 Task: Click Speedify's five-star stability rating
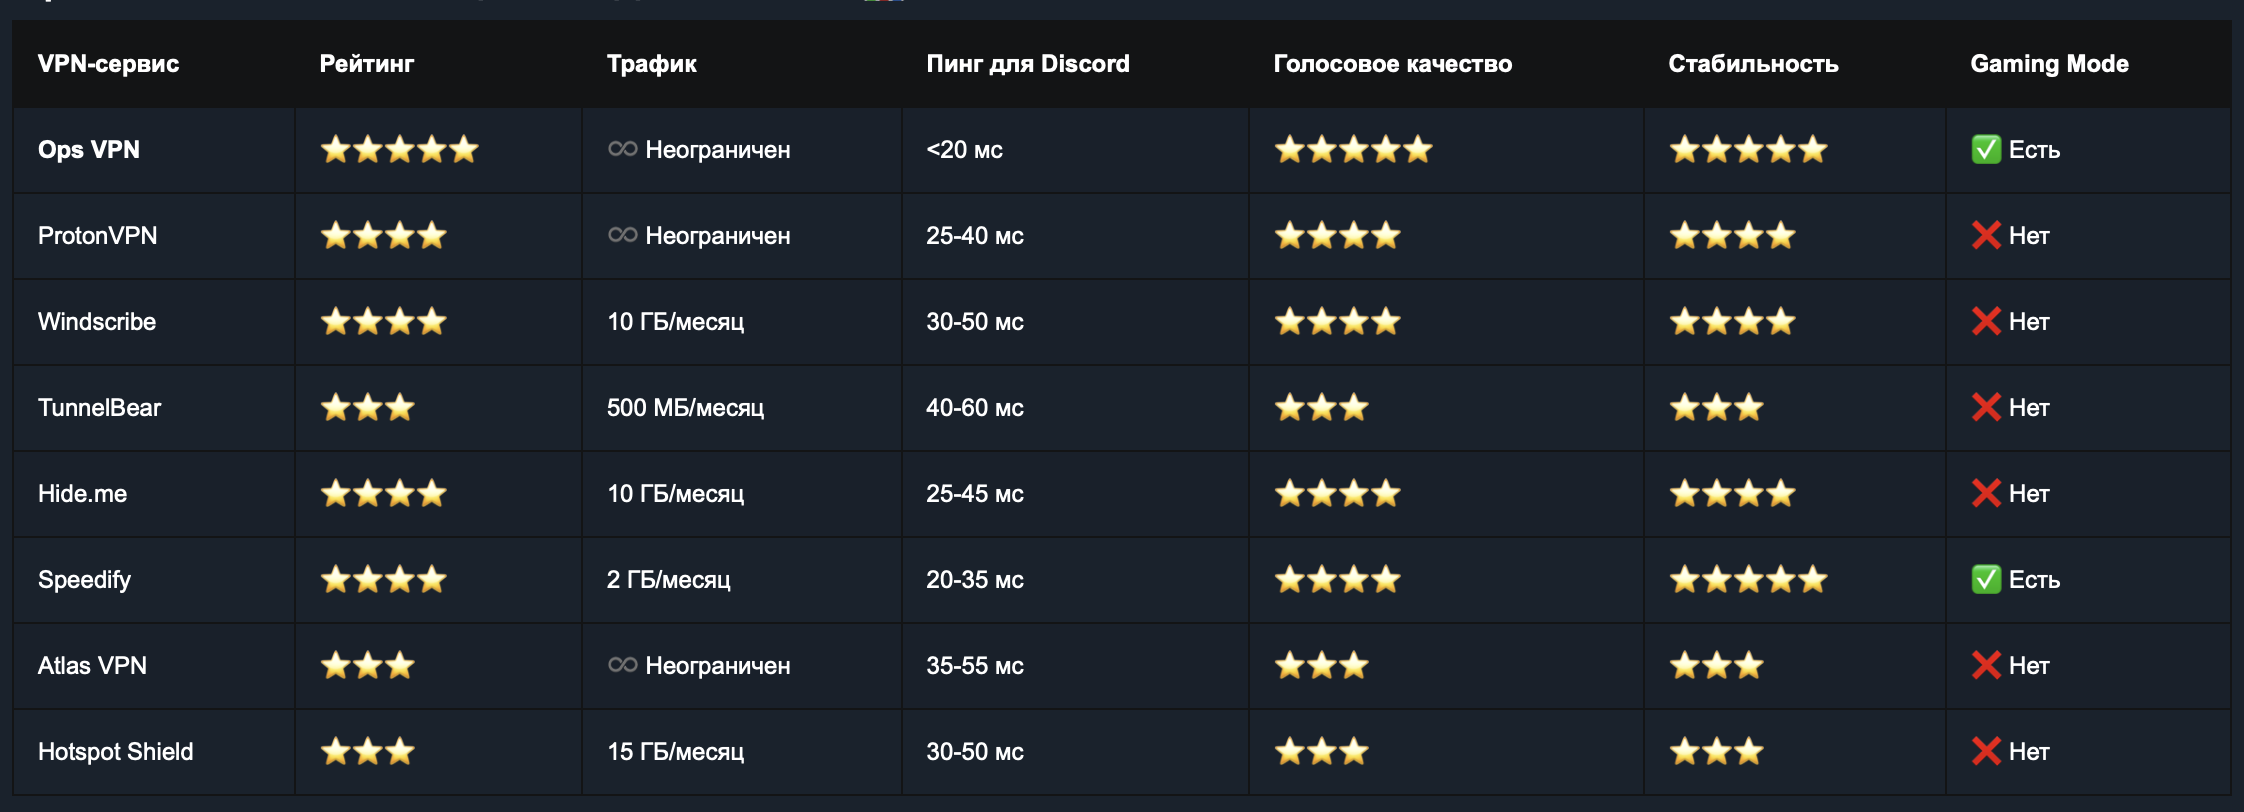pyautogui.click(x=1748, y=580)
